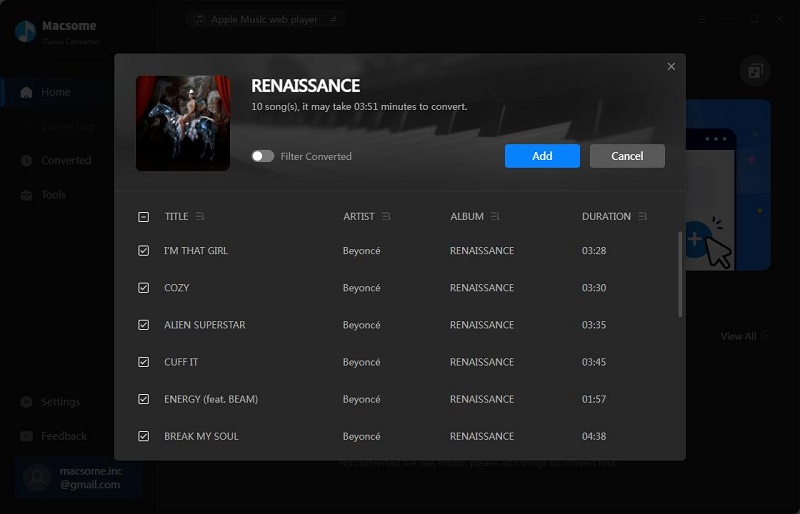Cancel the RENAISSANCE song selection dialog
Screen dimensions: 800x514
627,156
